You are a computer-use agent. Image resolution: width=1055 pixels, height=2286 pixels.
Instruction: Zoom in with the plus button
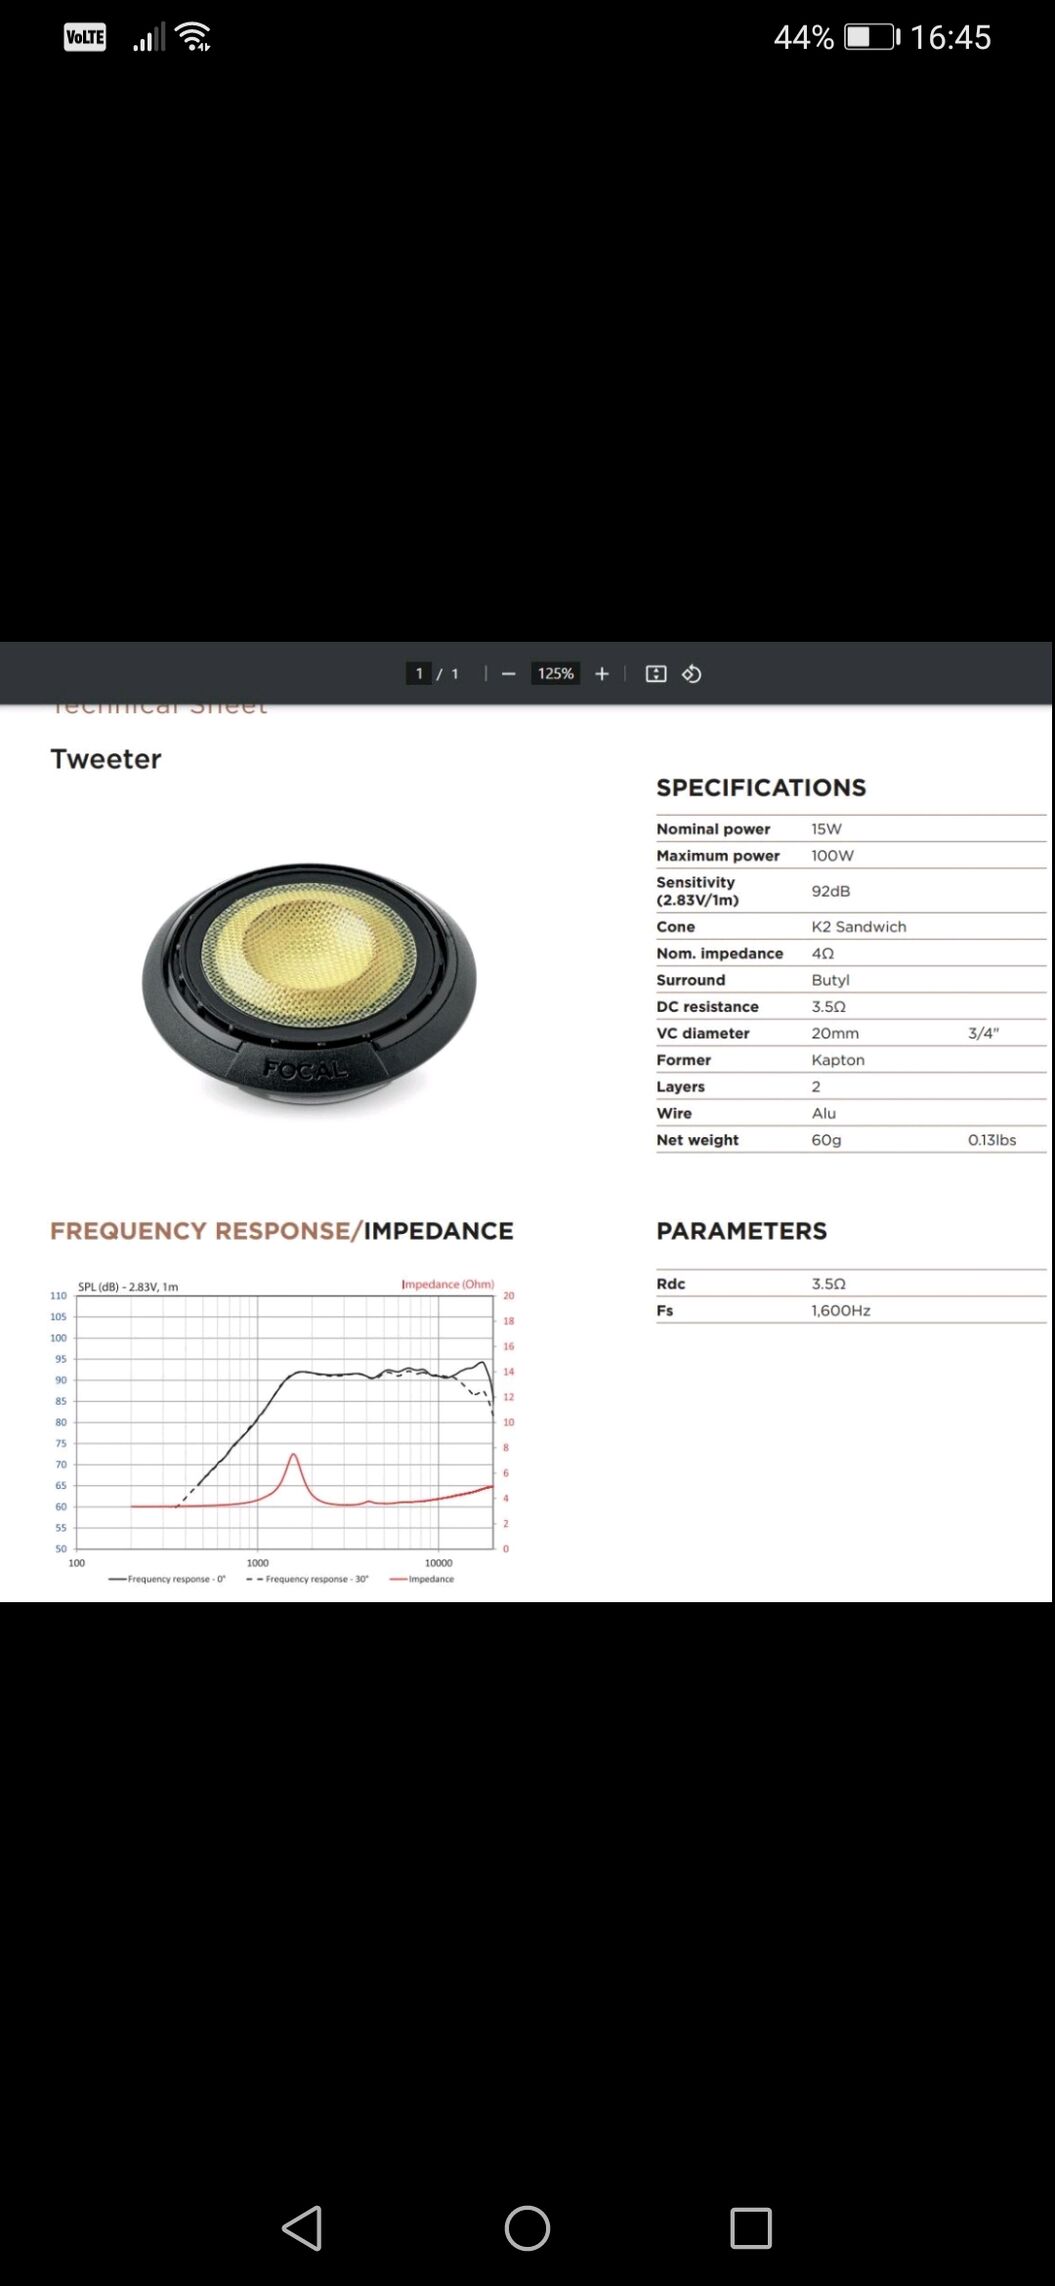[602, 674]
